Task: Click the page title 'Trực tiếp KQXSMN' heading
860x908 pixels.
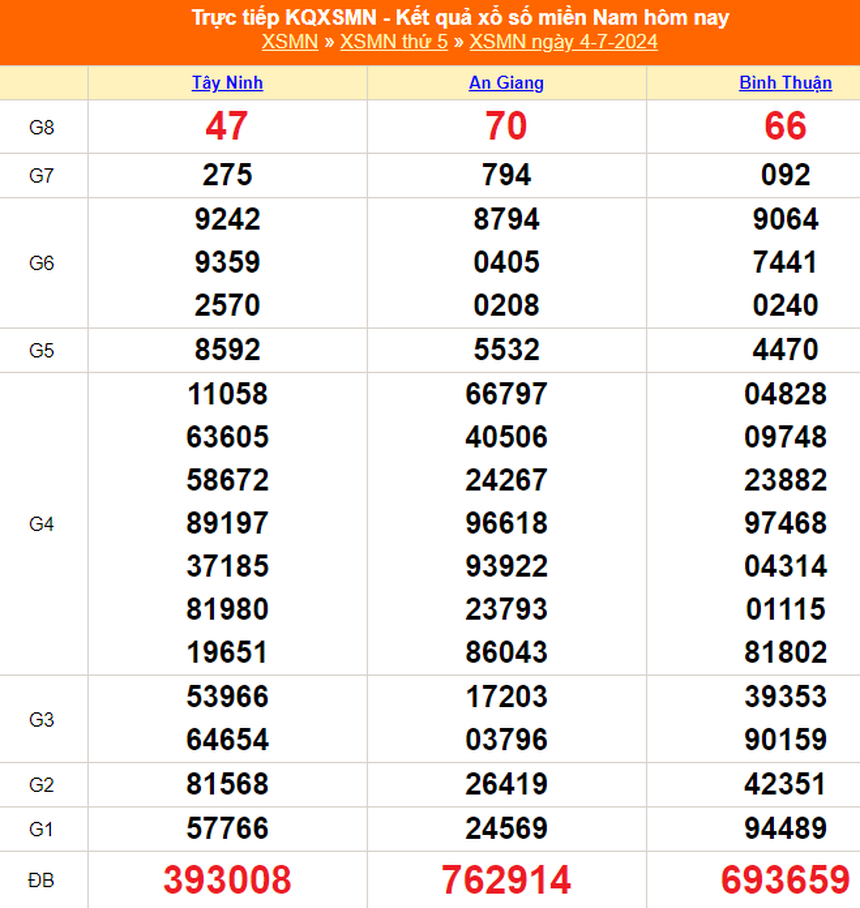Action: [459, 17]
